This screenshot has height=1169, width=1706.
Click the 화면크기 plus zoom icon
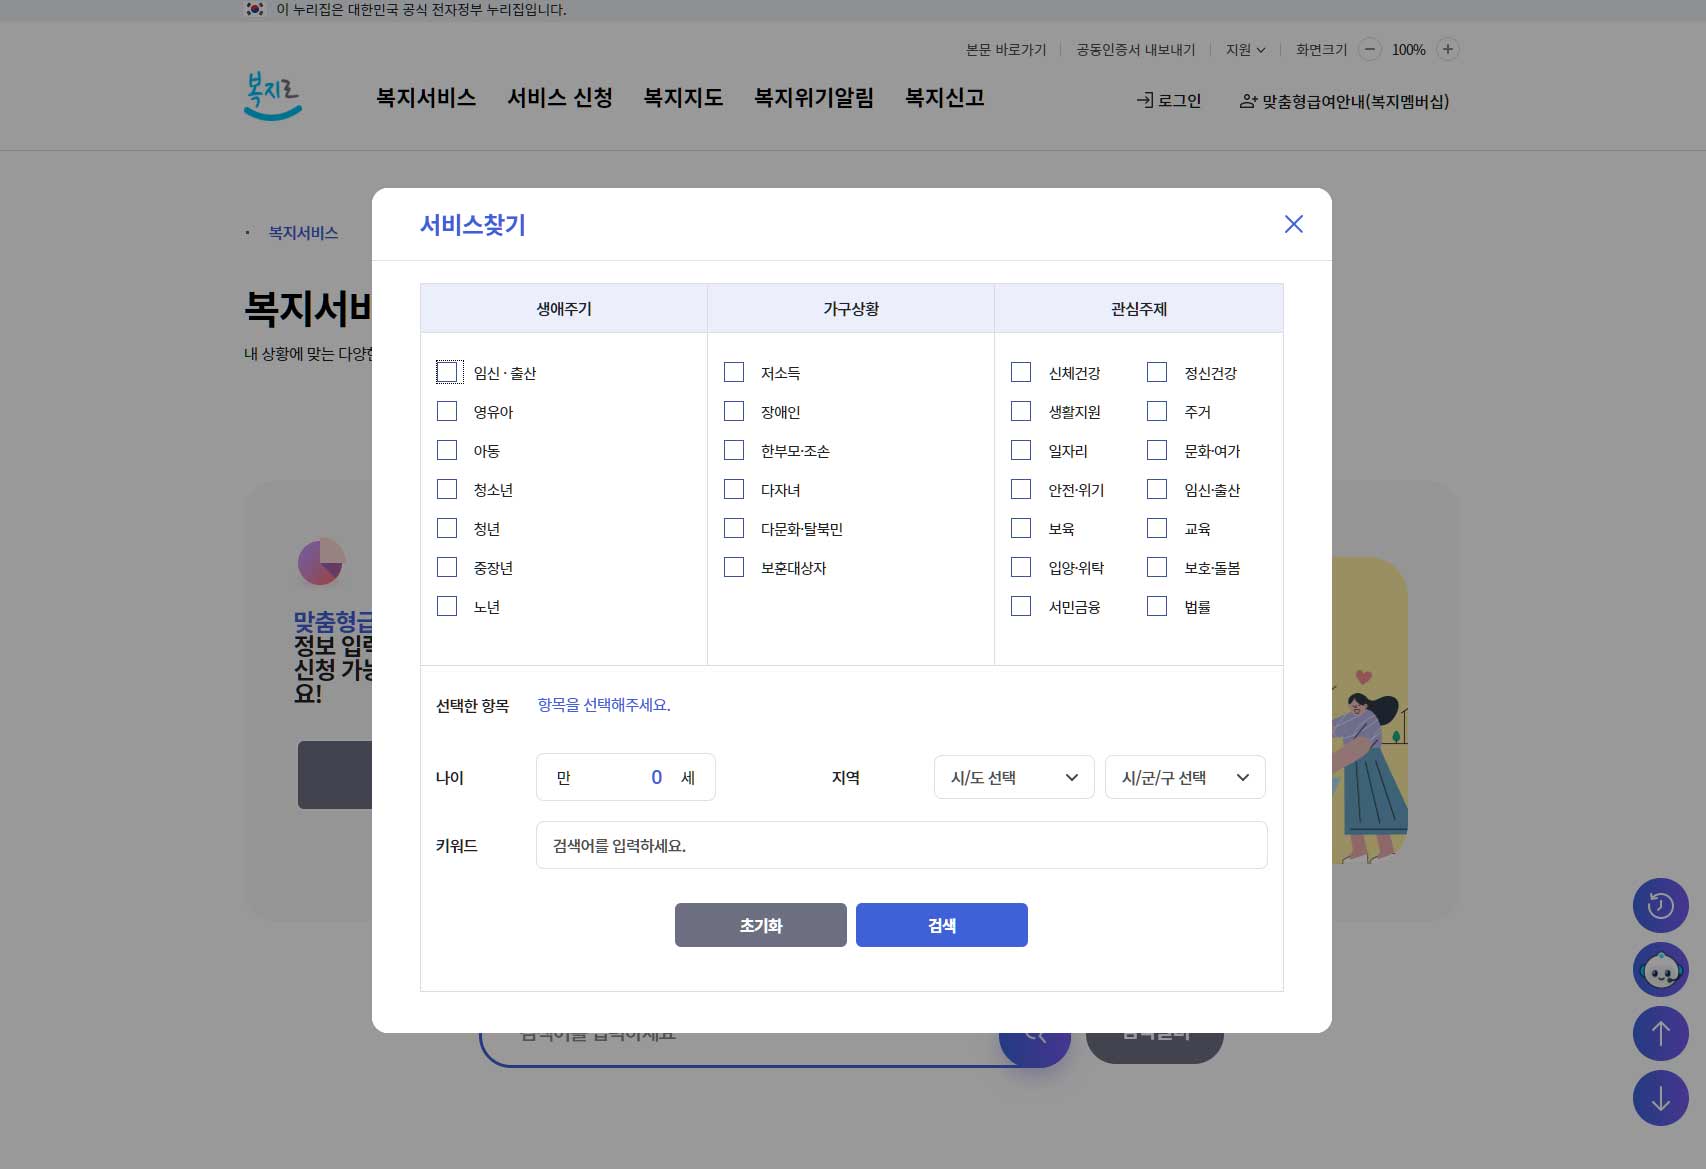(x=1446, y=48)
